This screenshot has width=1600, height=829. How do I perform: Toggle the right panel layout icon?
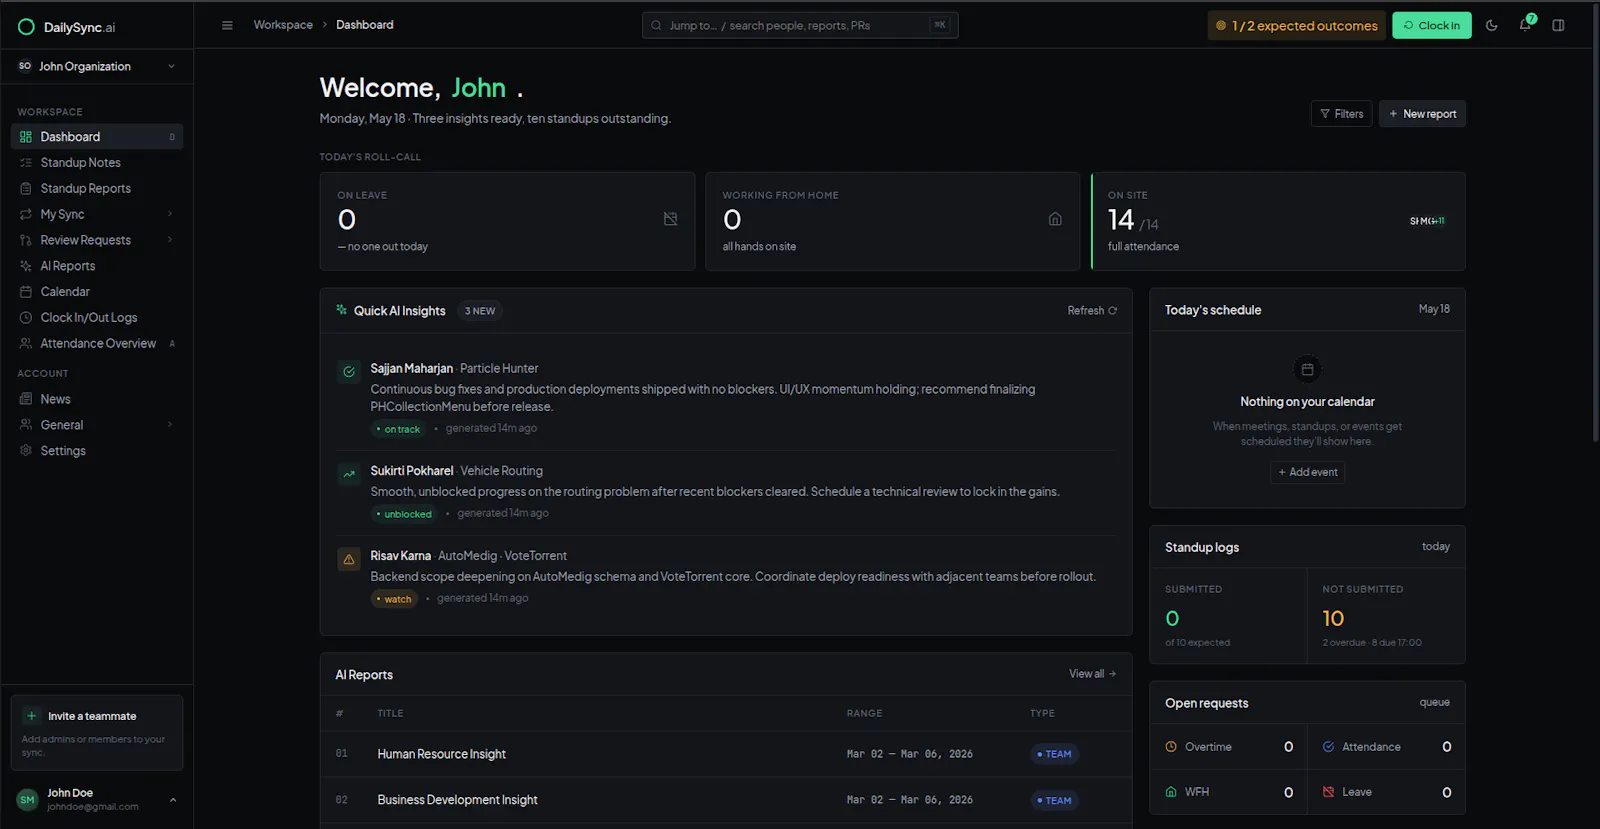(x=1558, y=25)
